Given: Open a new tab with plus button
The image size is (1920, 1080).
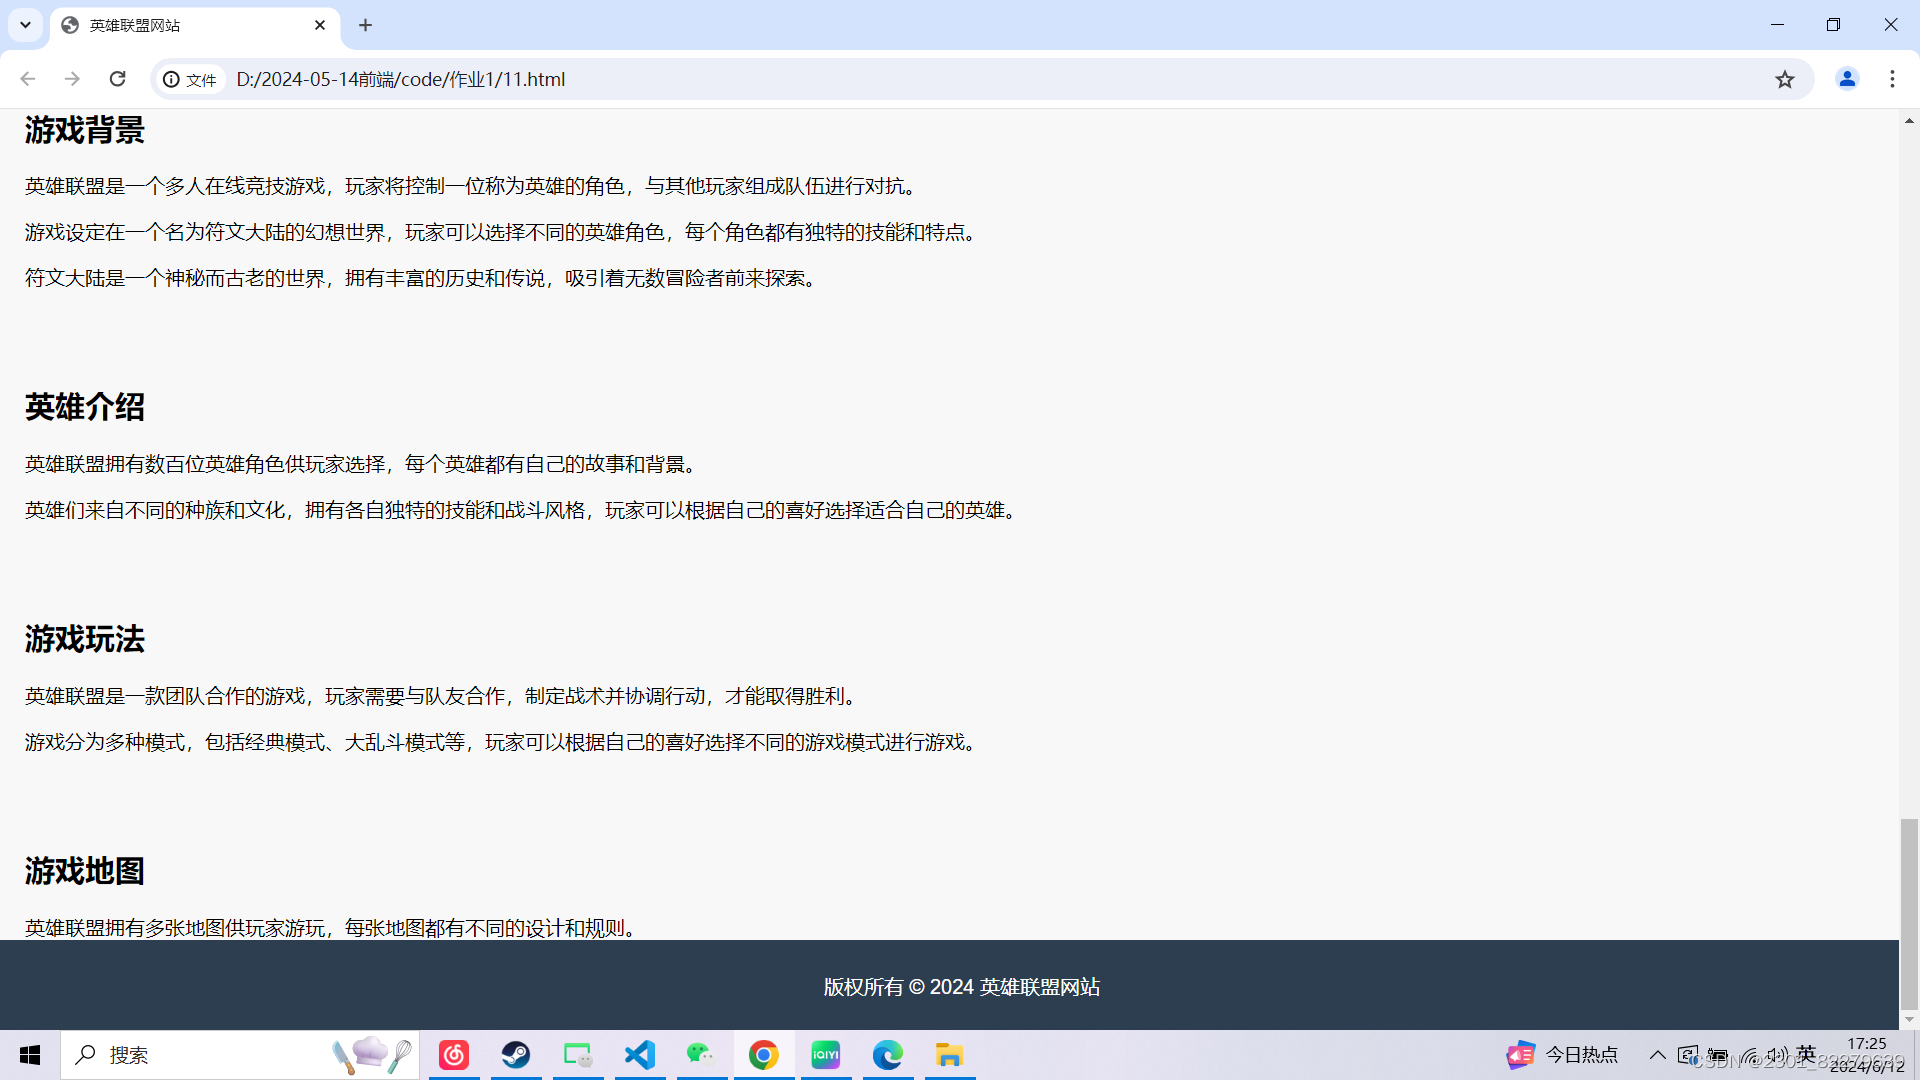Looking at the screenshot, I should pos(366,25).
